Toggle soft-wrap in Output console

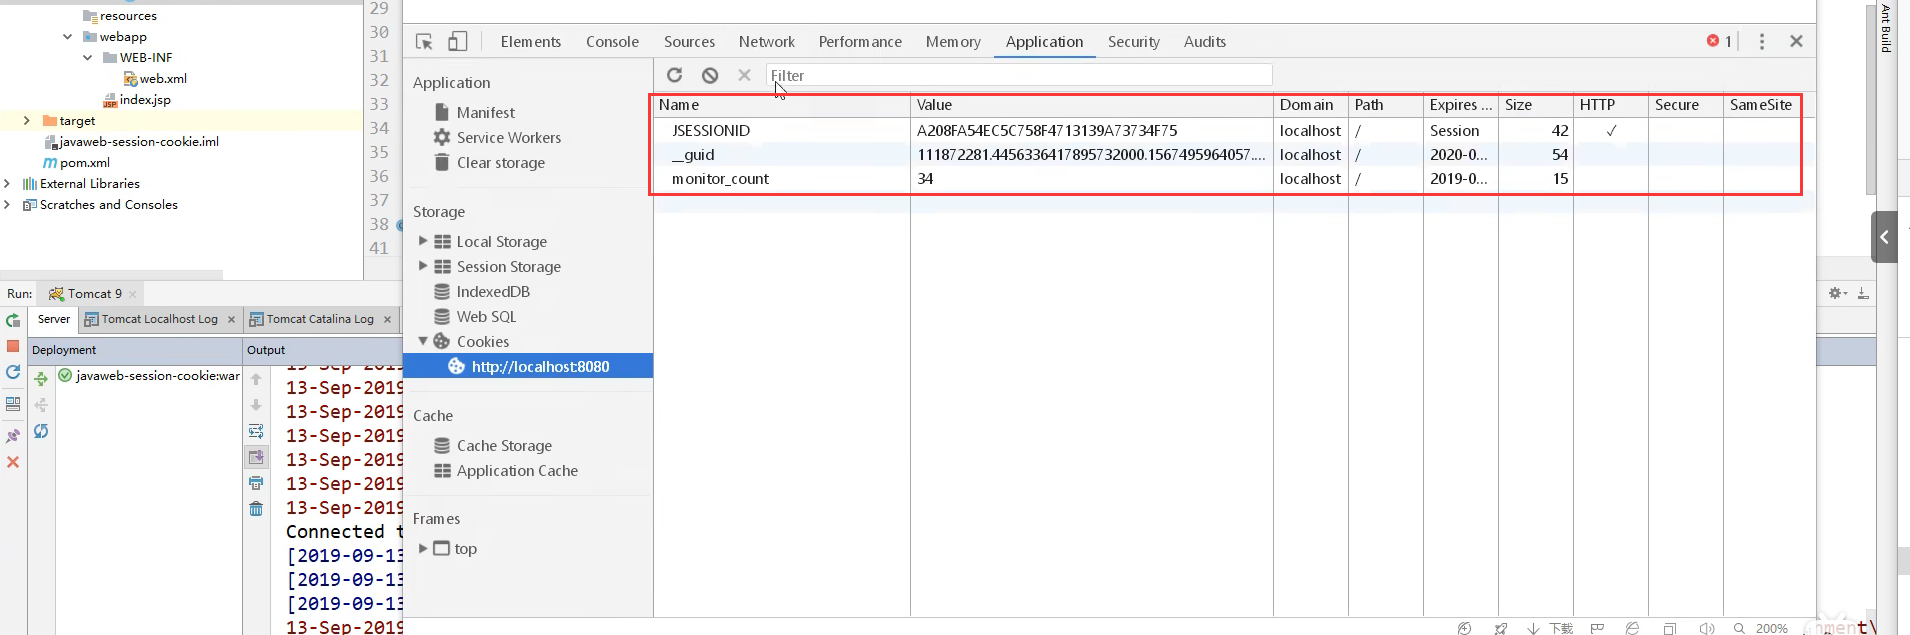click(256, 431)
